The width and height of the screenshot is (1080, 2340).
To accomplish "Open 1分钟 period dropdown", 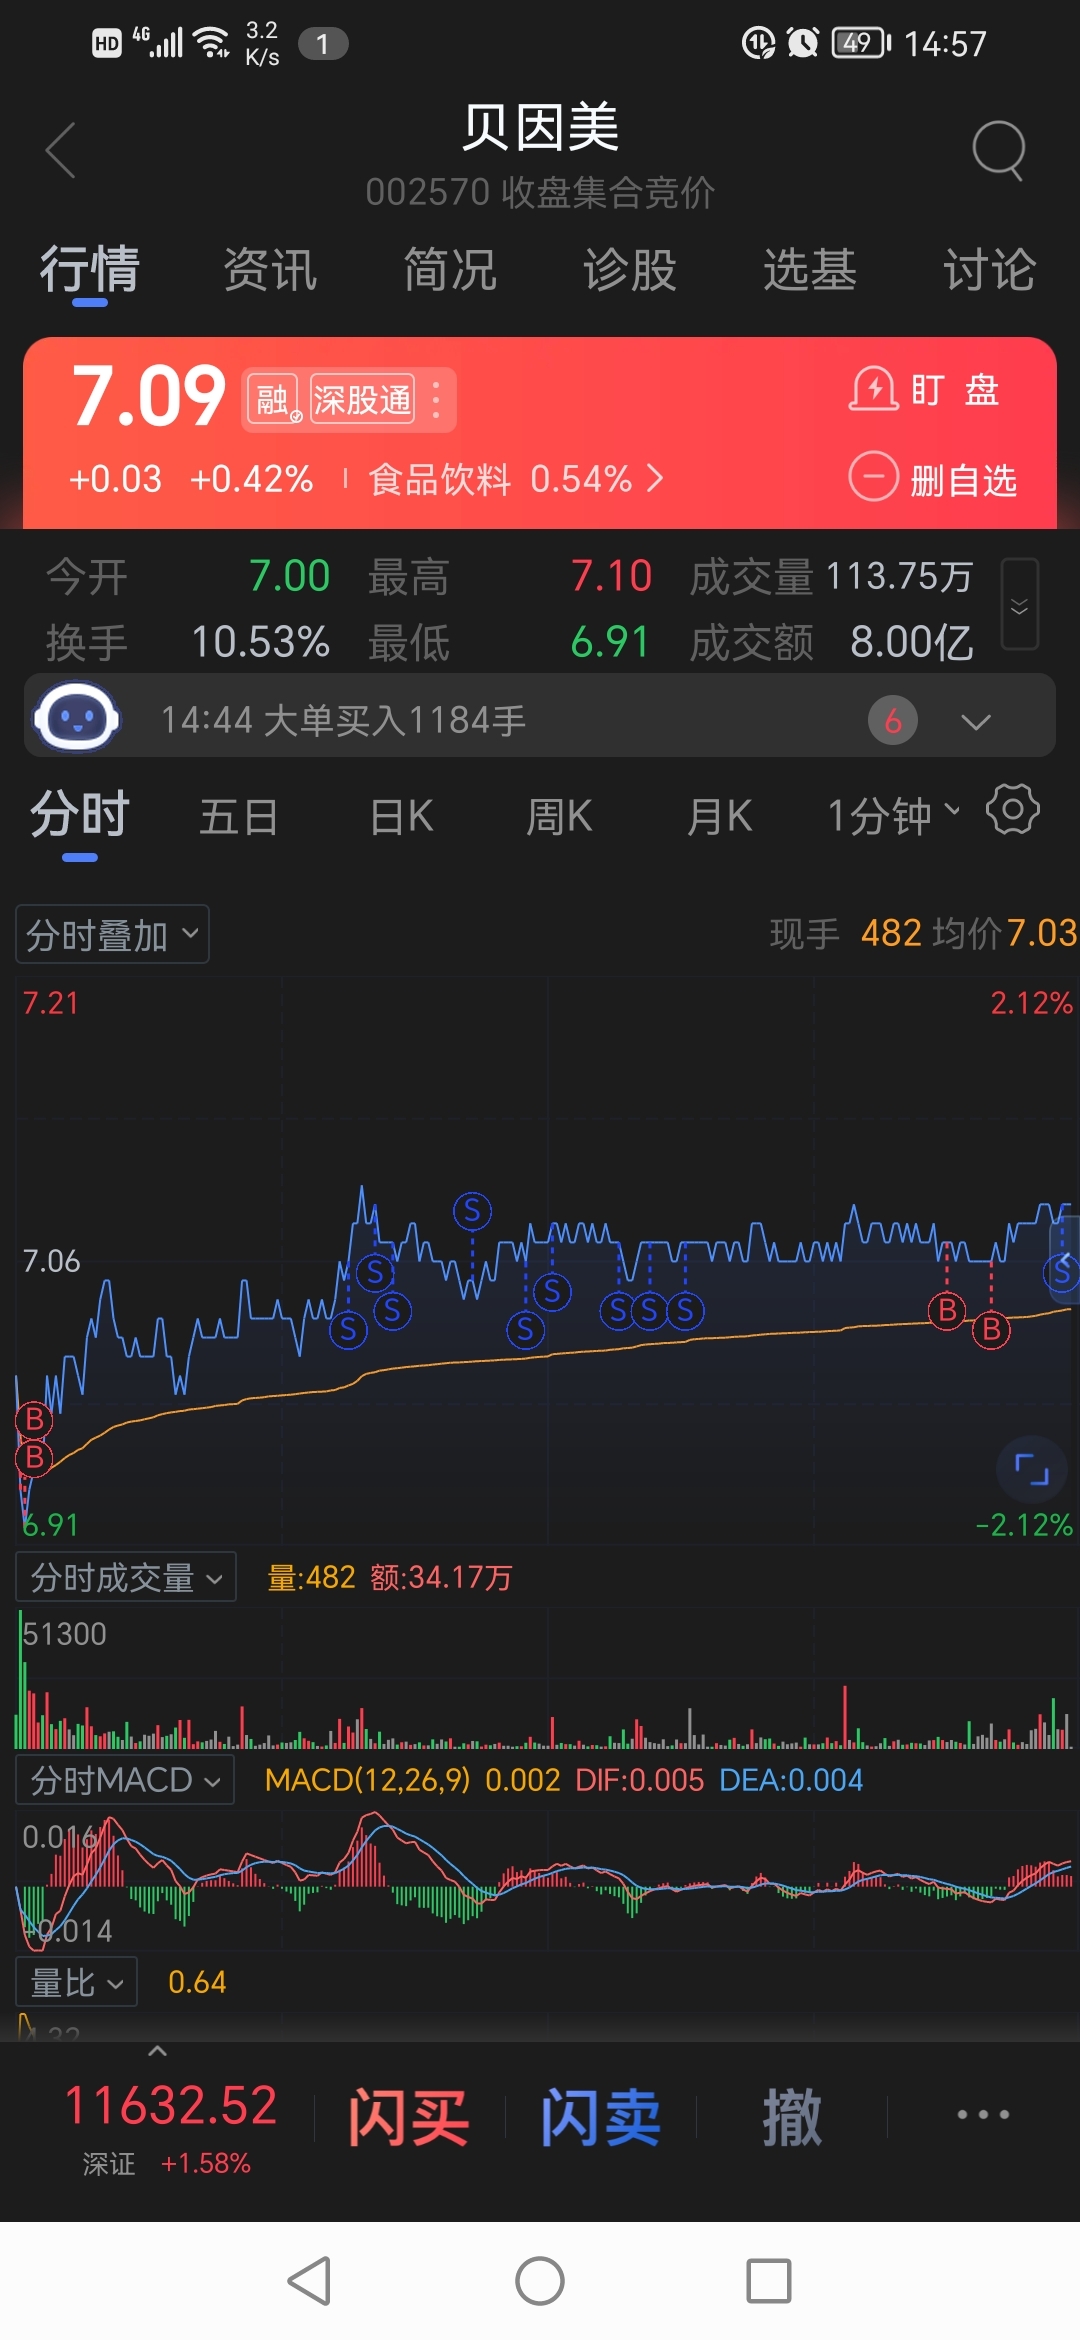I will (893, 816).
